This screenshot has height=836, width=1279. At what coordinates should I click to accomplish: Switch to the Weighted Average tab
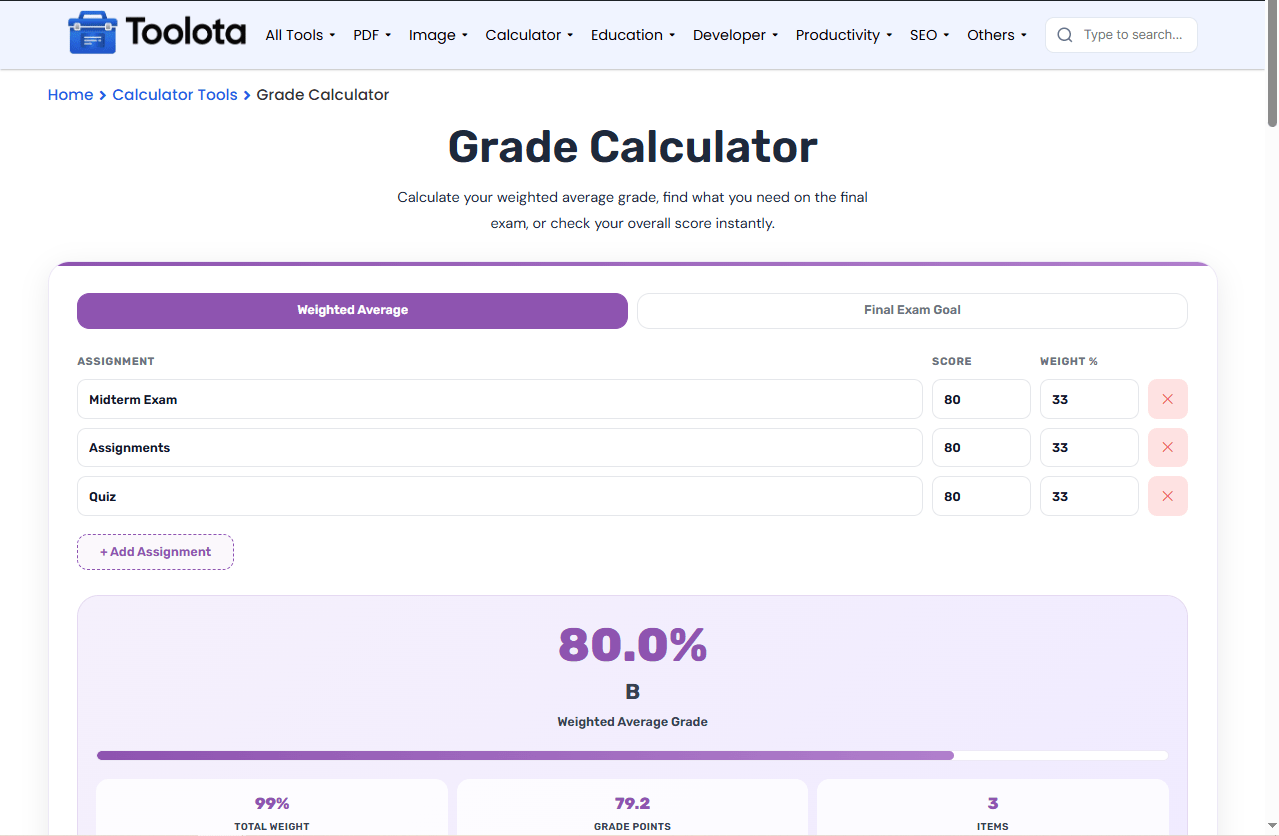pyautogui.click(x=352, y=310)
